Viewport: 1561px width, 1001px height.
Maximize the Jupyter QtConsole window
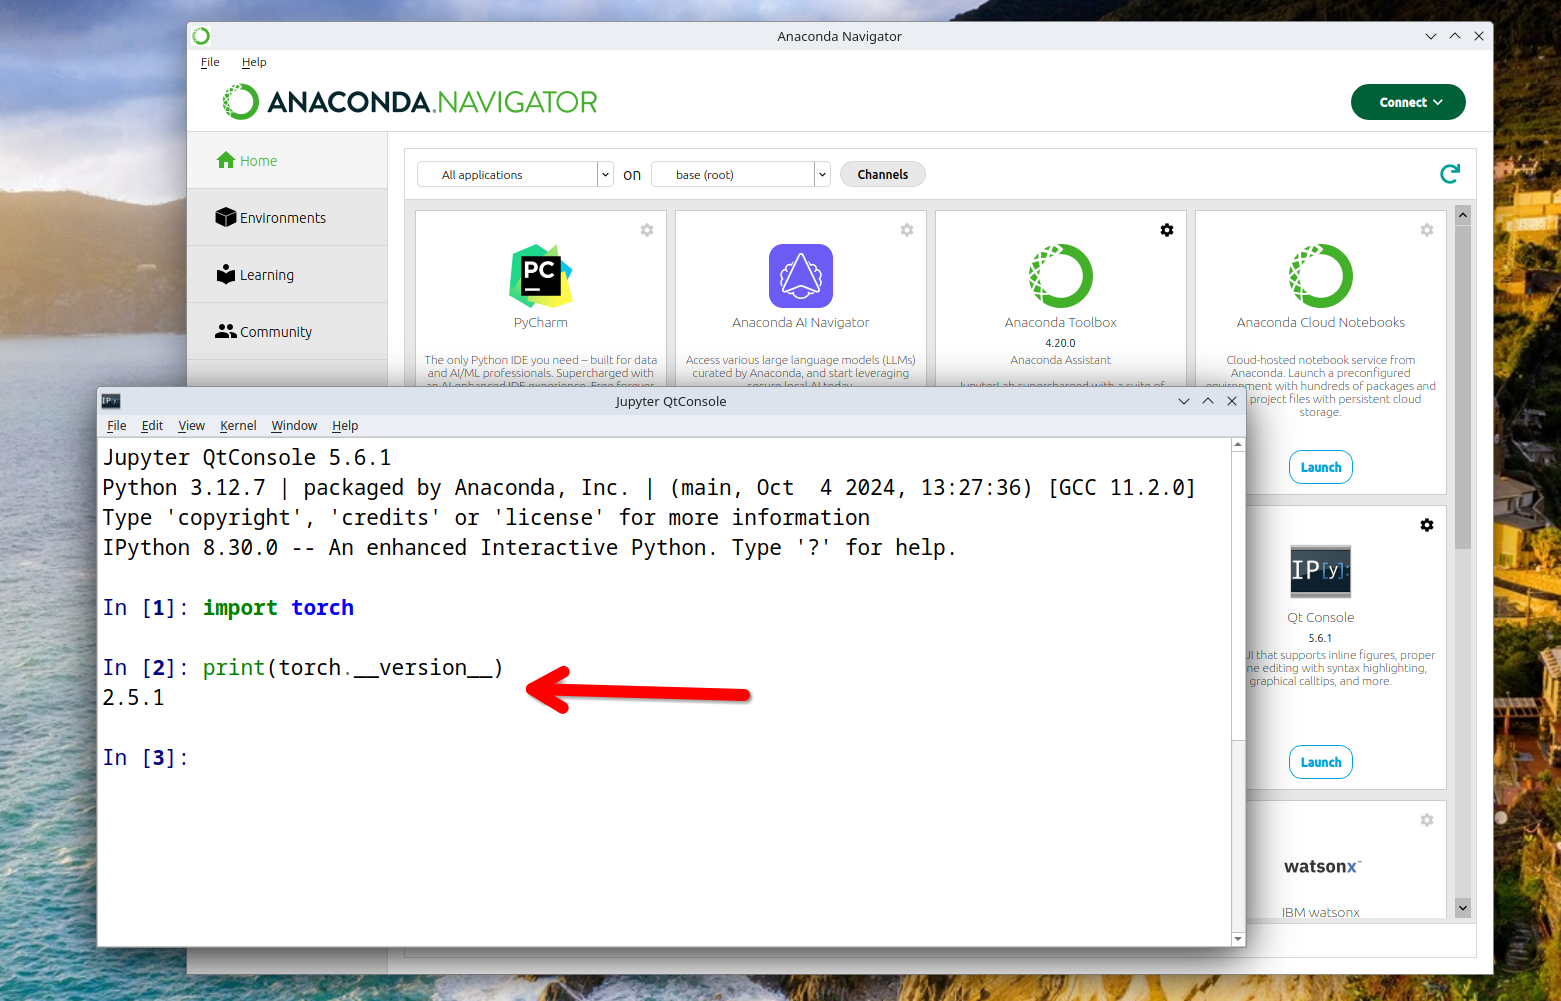(x=1208, y=401)
